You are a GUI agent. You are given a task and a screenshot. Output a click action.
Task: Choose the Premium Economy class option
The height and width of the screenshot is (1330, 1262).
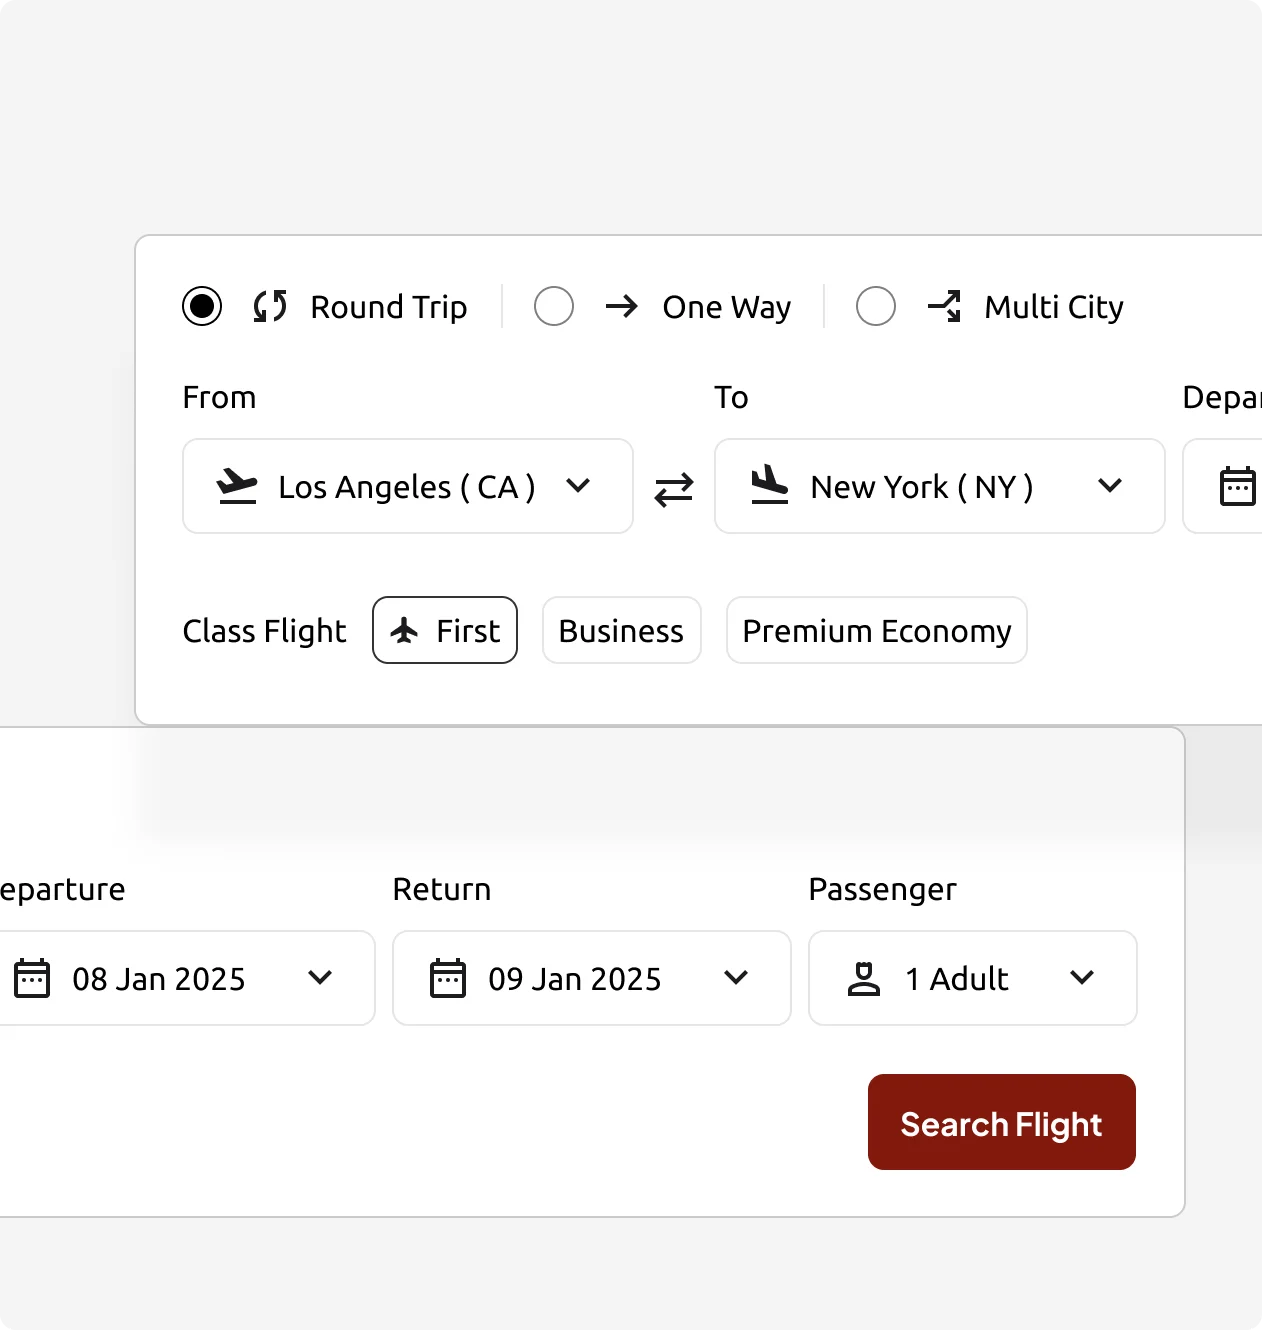(877, 630)
